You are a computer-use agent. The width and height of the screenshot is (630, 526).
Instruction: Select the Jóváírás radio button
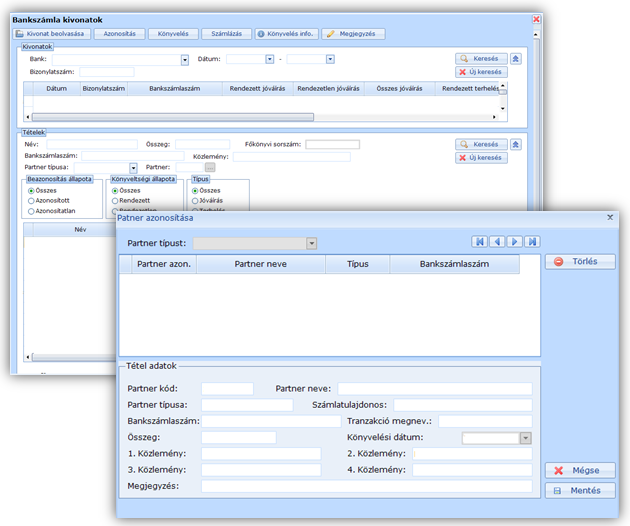pyautogui.click(x=195, y=201)
